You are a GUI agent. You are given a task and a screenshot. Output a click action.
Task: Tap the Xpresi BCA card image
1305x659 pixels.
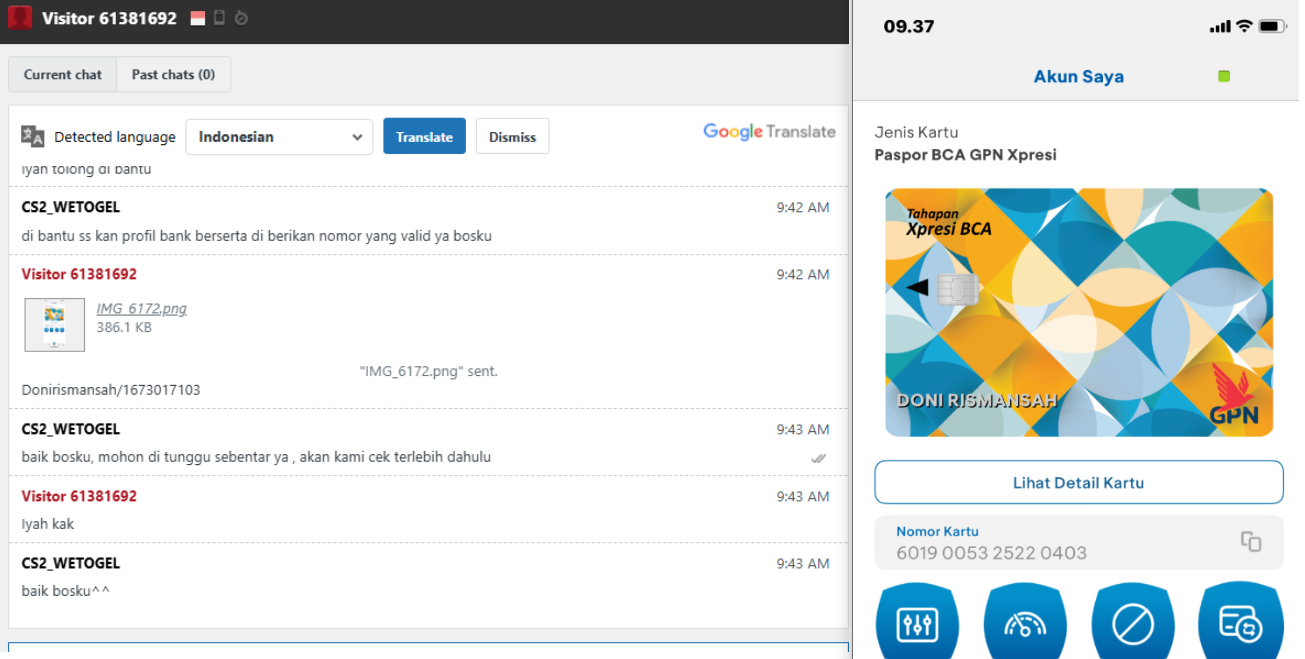click(x=1079, y=312)
